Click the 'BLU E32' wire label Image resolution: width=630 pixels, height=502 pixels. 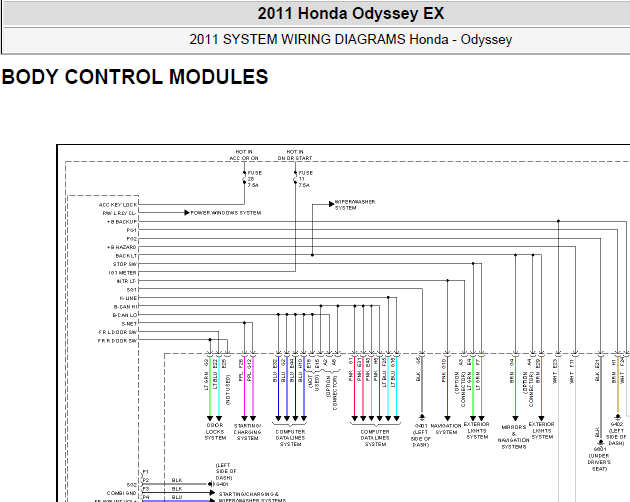[x=275, y=370]
